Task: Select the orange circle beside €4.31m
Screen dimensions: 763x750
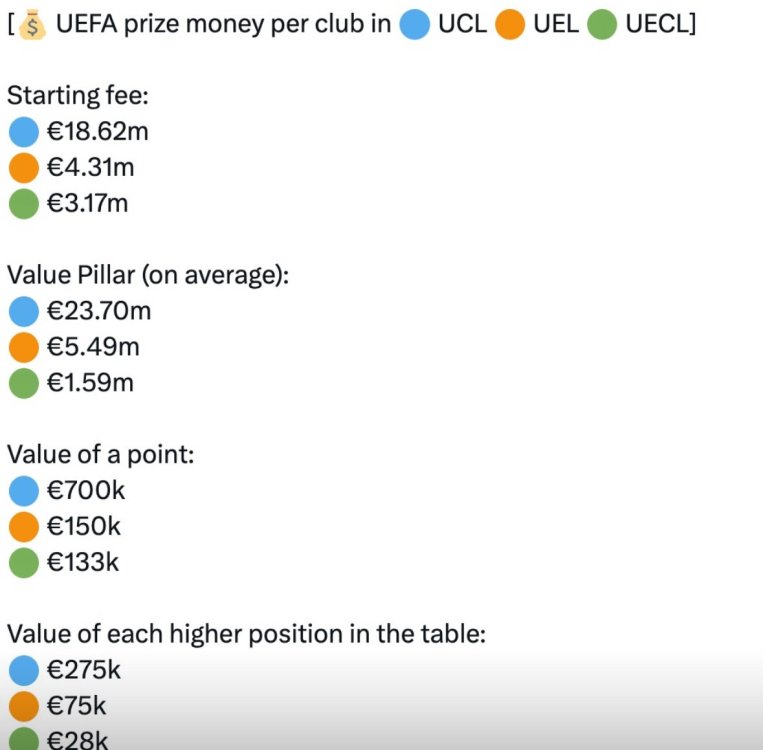Action: (23, 167)
